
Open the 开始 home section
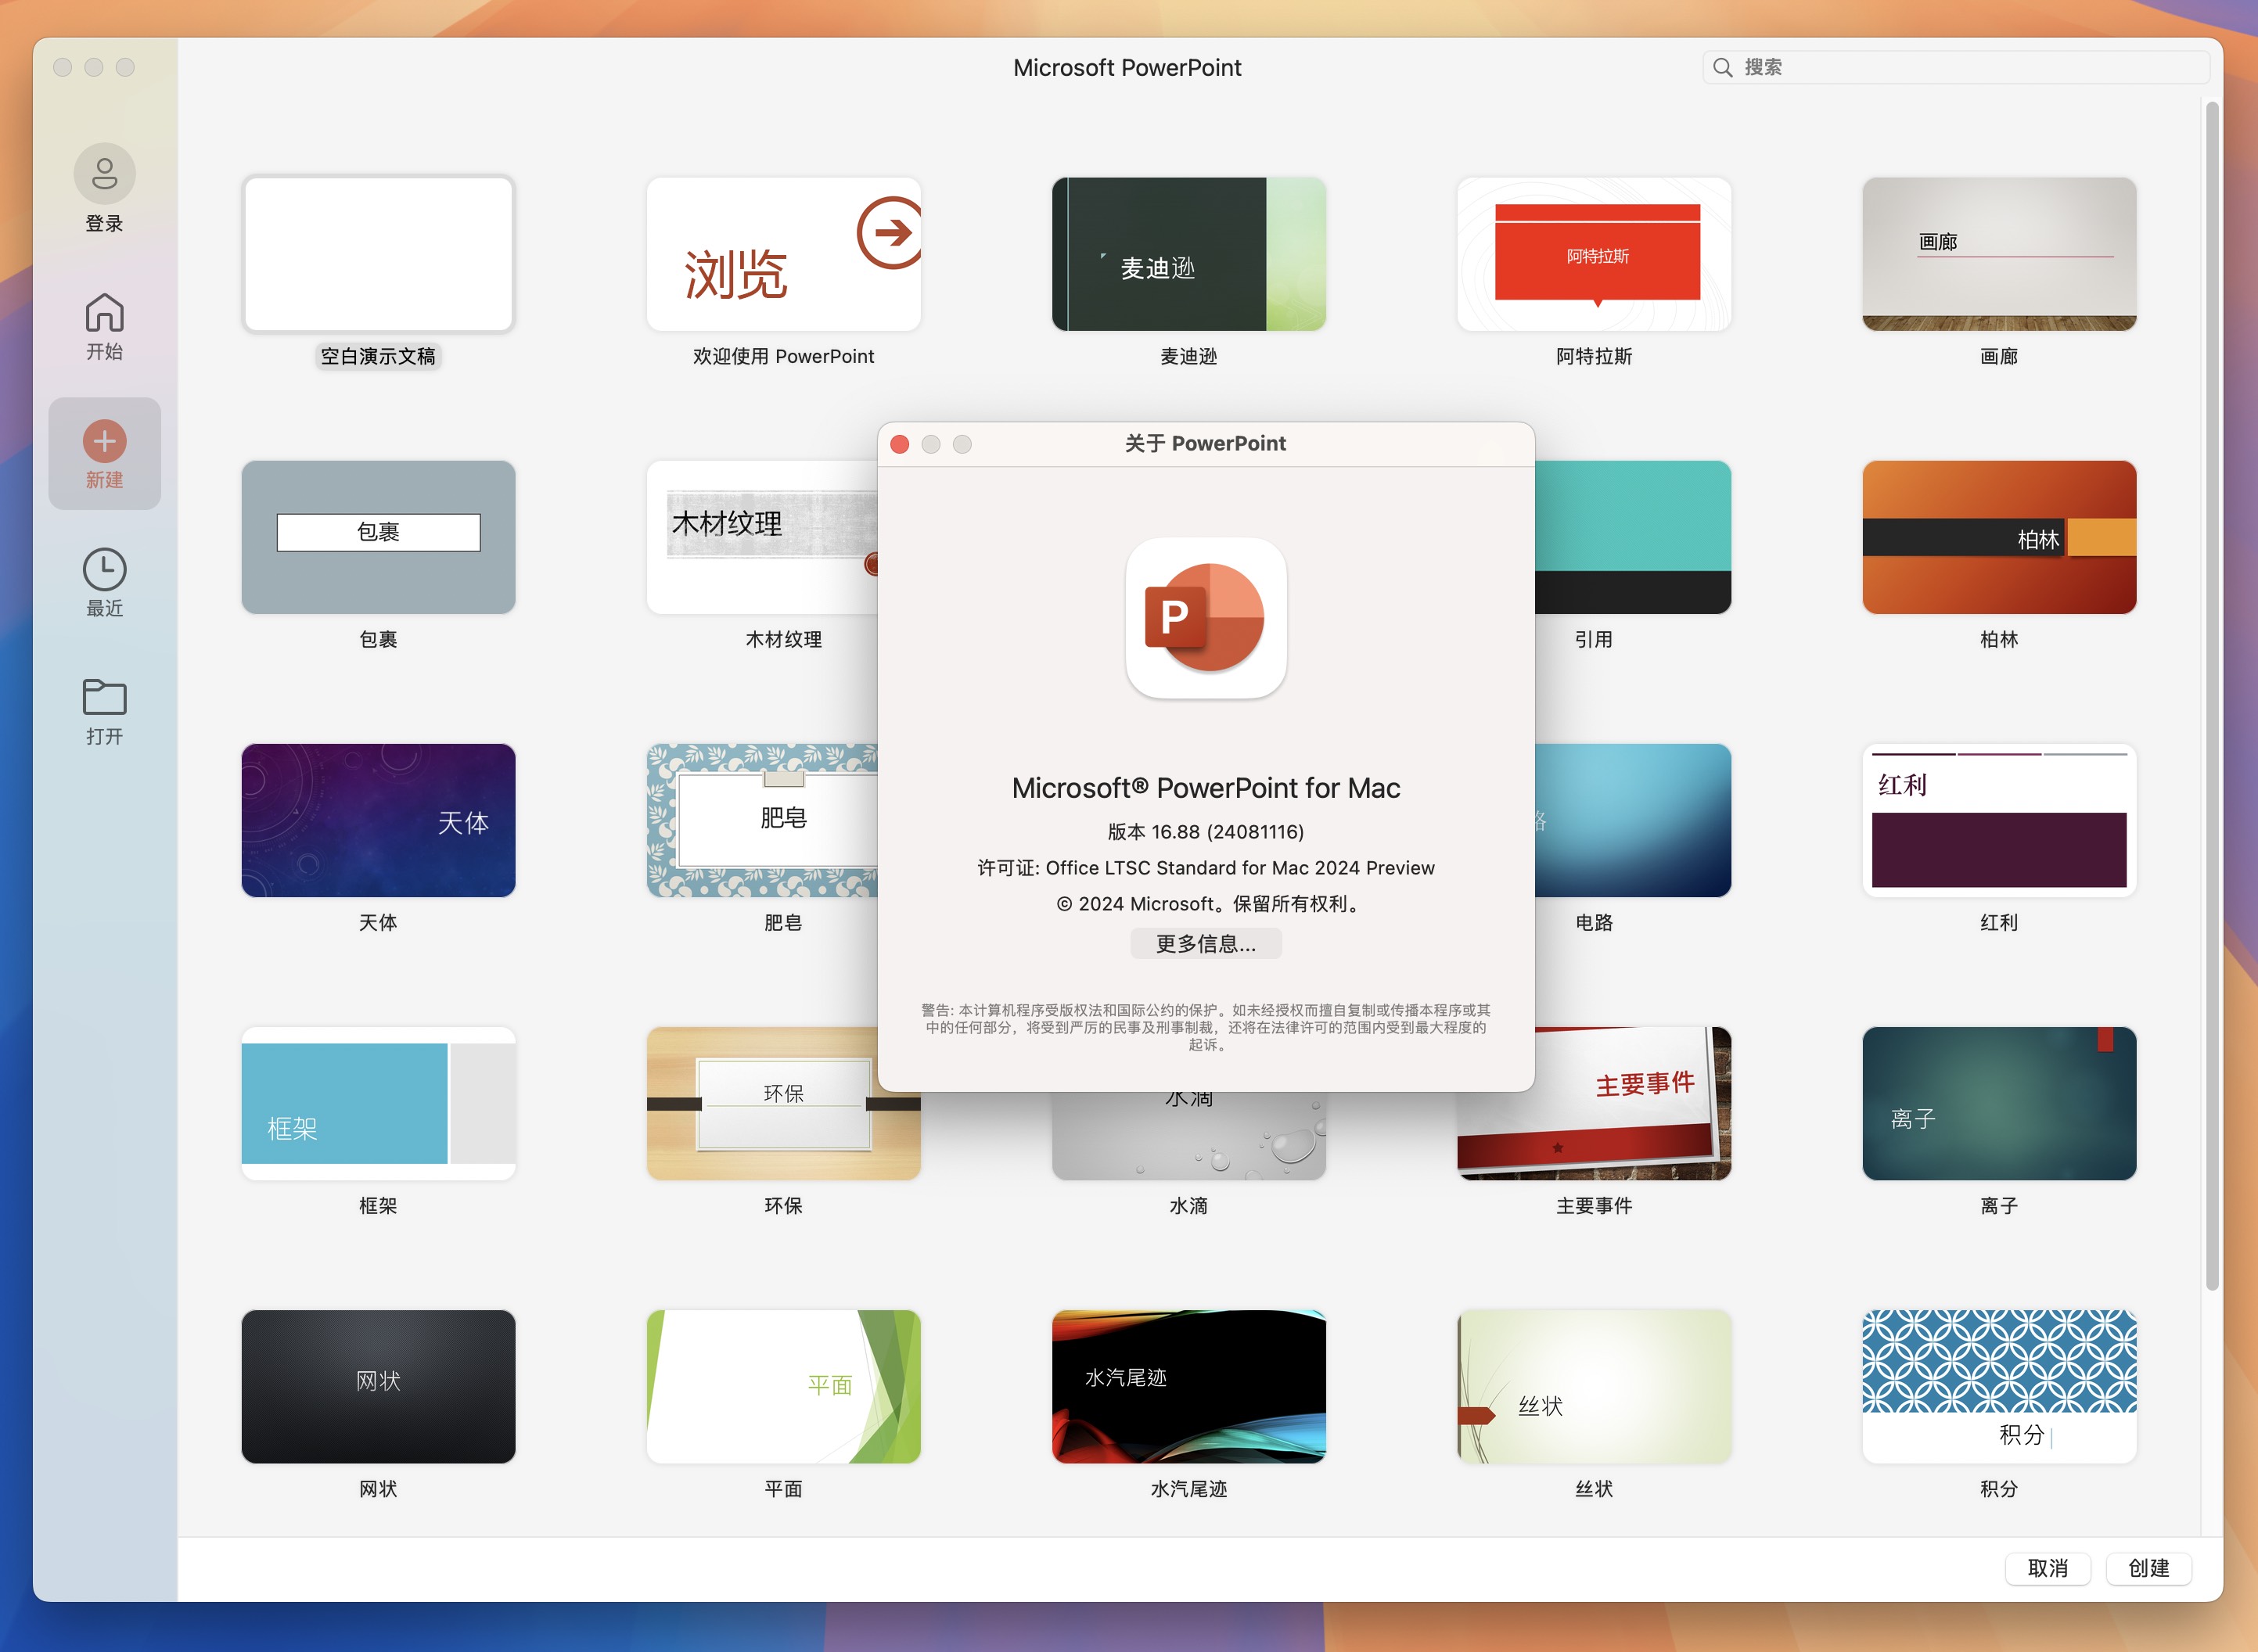[x=104, y=326]
